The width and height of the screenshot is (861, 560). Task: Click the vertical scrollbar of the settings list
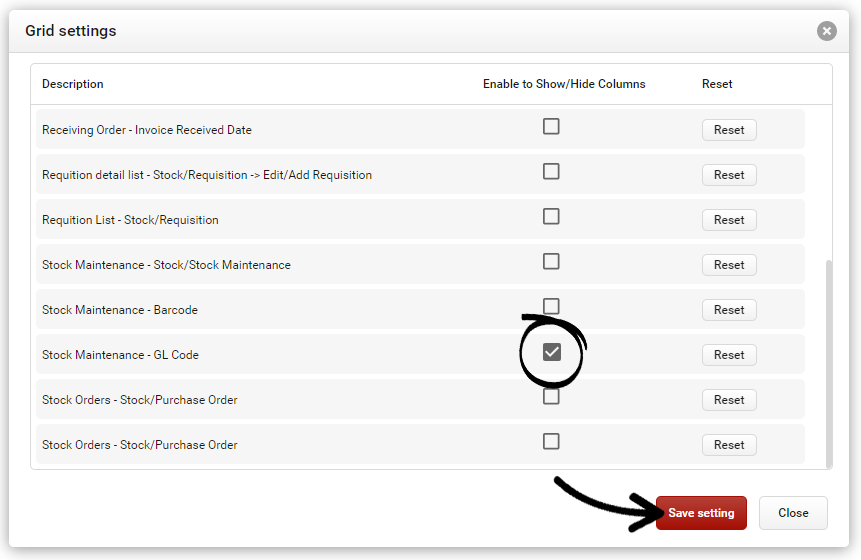[827, 360]
